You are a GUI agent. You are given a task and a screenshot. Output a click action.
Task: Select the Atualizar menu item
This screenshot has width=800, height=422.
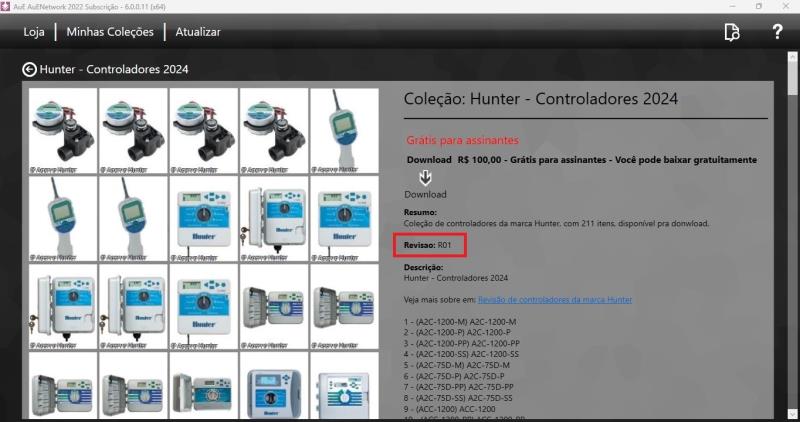click(197, 32)
